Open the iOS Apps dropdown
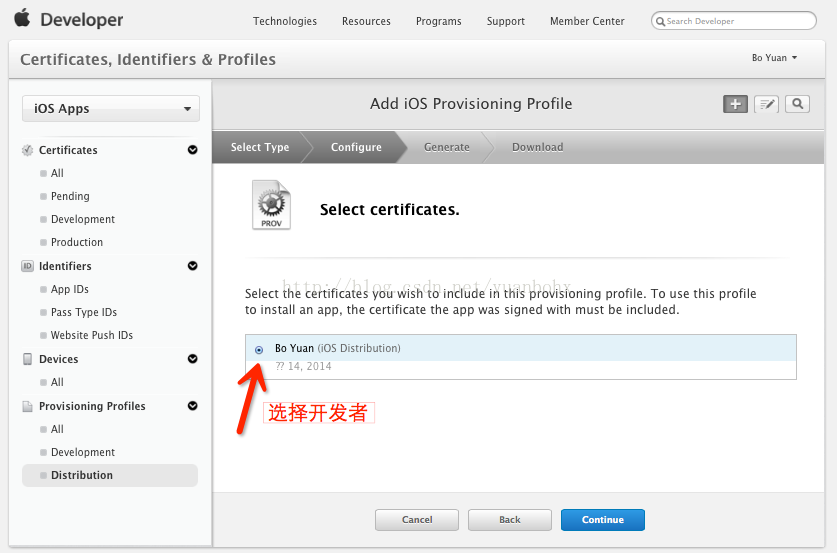 coord(111,109)
